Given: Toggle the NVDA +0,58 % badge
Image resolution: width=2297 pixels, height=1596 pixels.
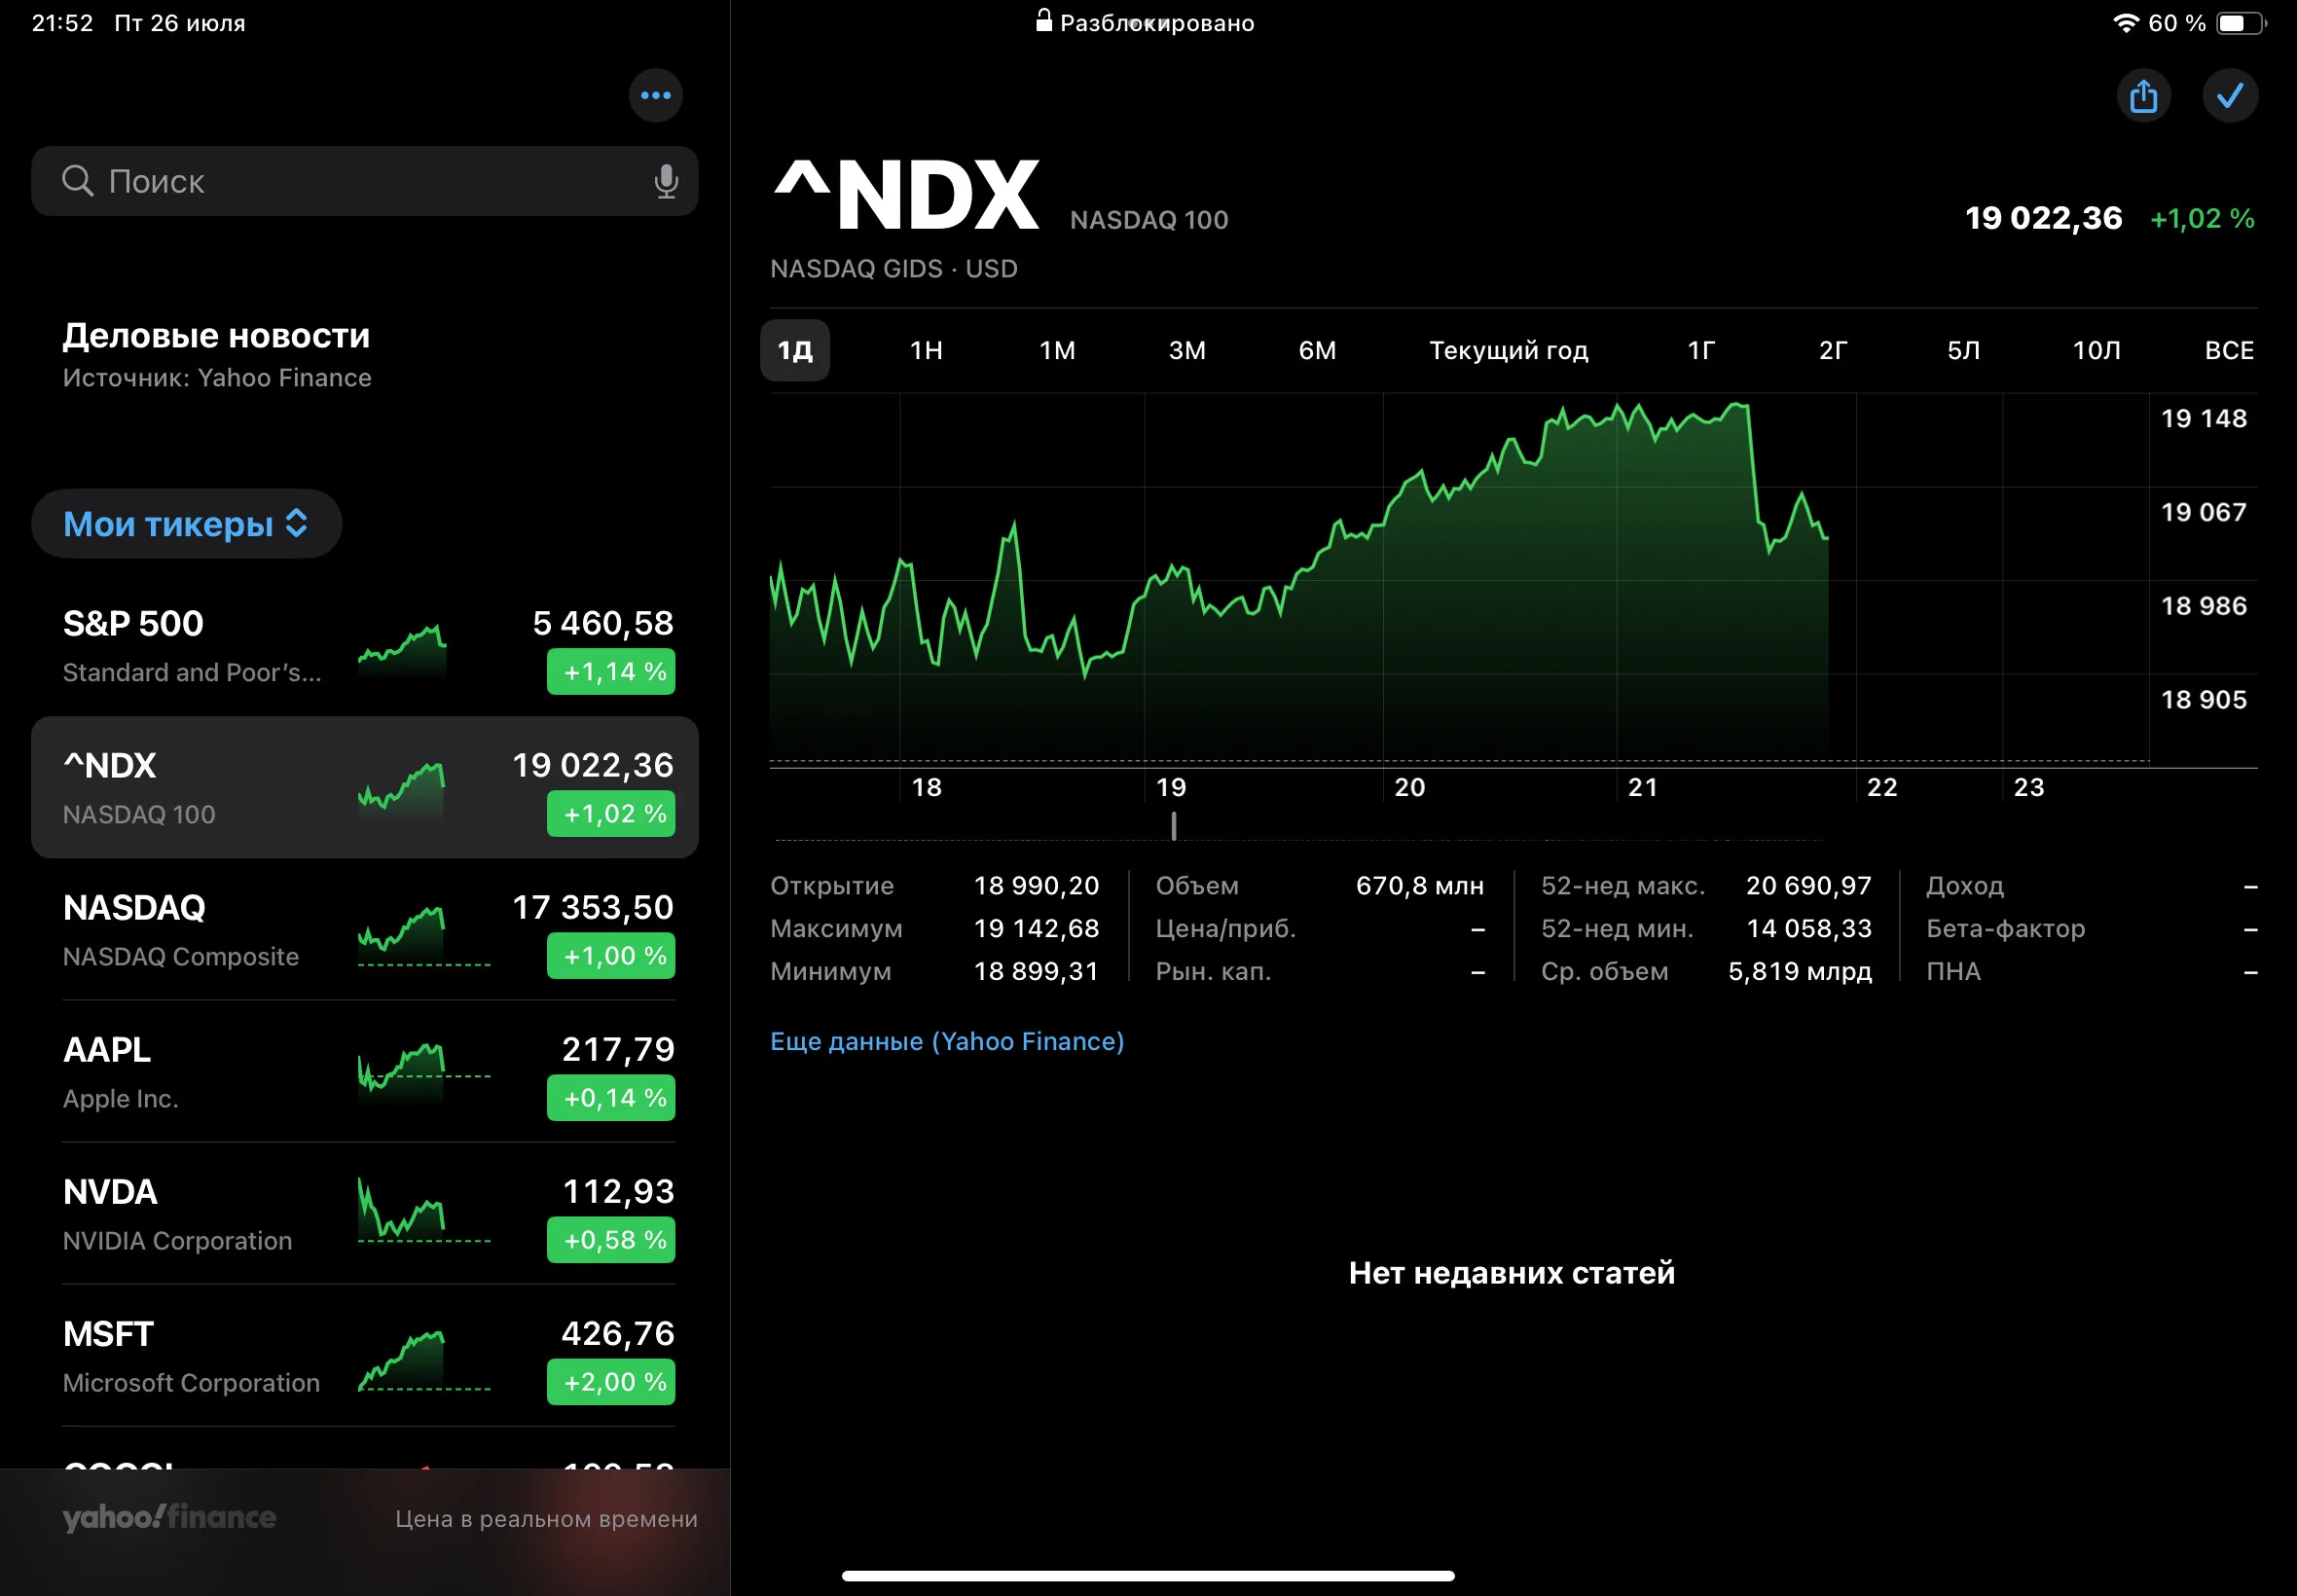Looking at the screenshot, I should coord(611,1240).
